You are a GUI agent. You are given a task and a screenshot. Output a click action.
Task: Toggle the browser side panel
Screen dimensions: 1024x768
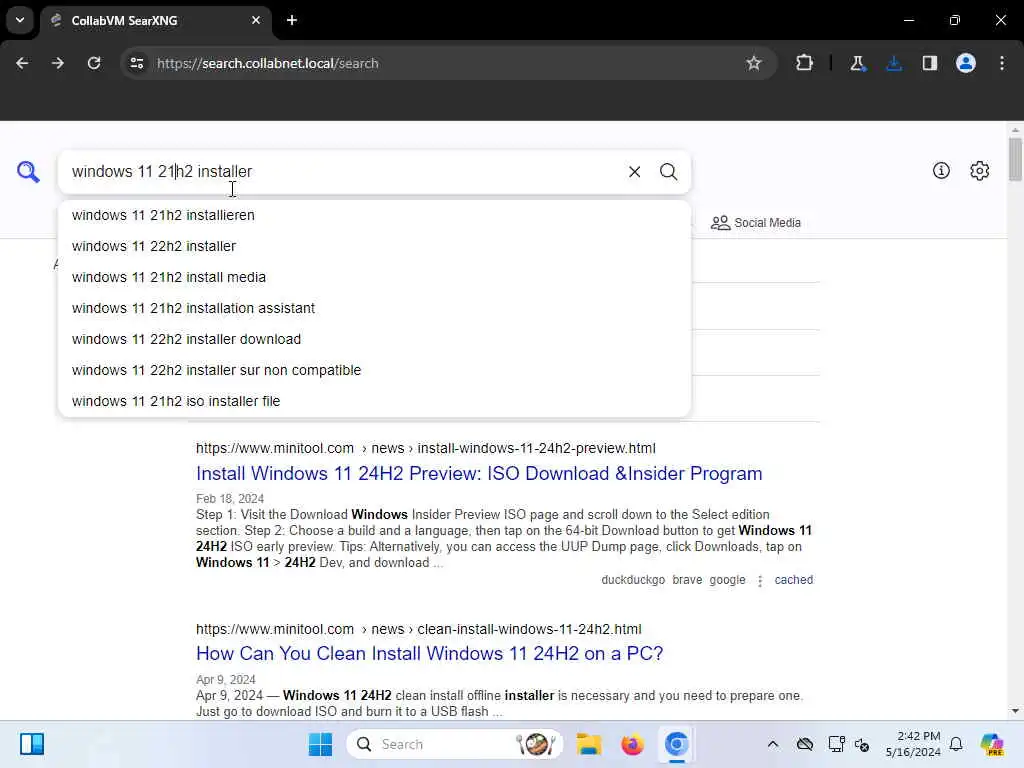pos(930,63)
